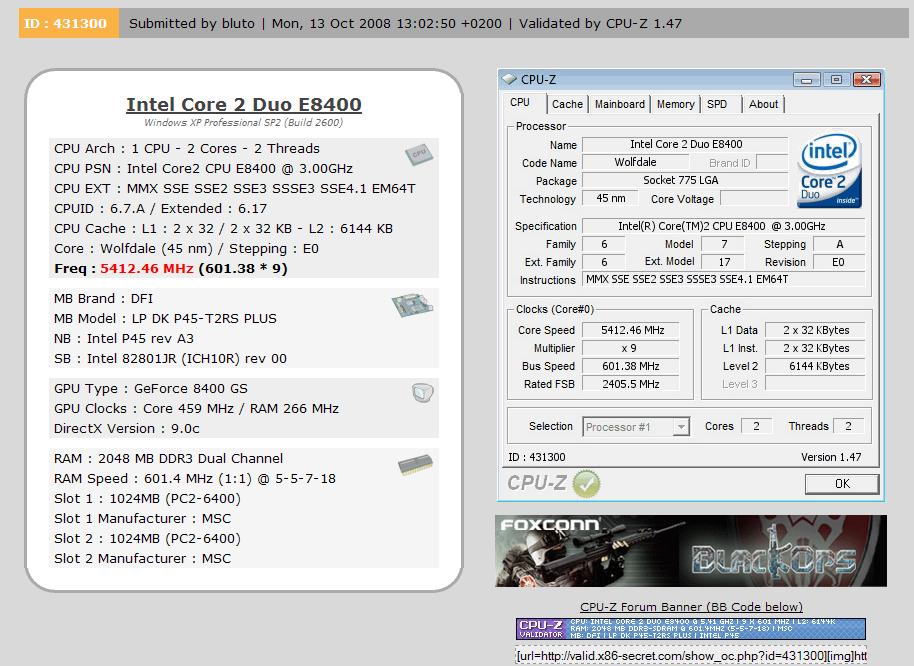Open the Cache tab in CPU-Z
Image resolution: width=914 pixels, height=666 pixels.
point(567,104)
